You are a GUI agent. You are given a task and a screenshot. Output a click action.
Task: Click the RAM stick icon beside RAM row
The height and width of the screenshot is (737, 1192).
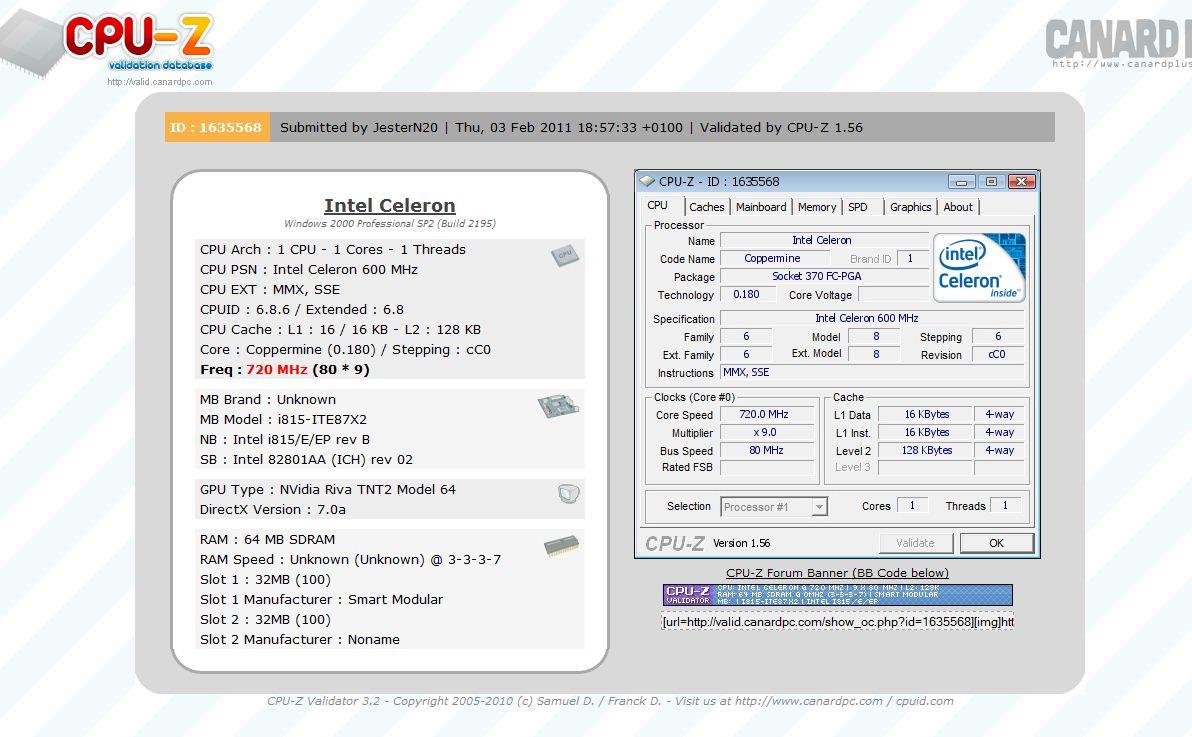tap(561, 545)
